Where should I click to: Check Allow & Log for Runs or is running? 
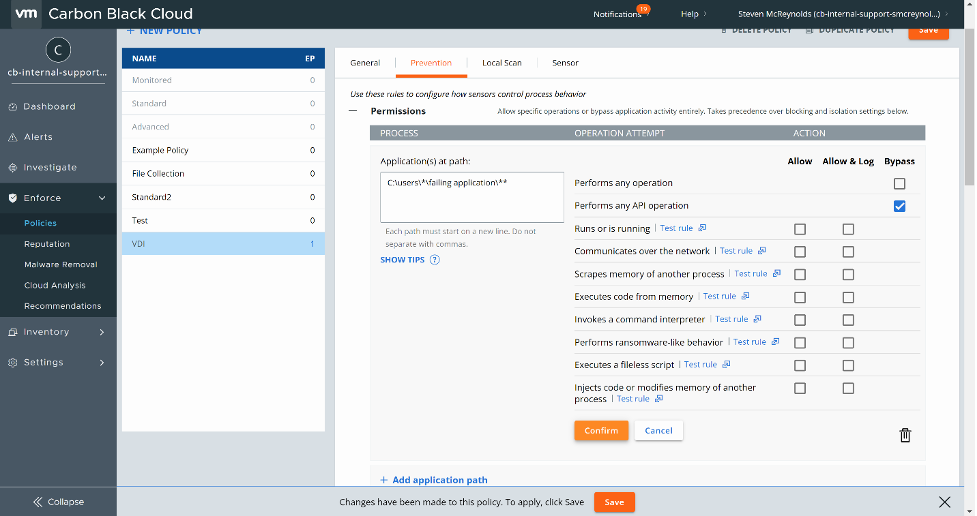click(848, 229)
